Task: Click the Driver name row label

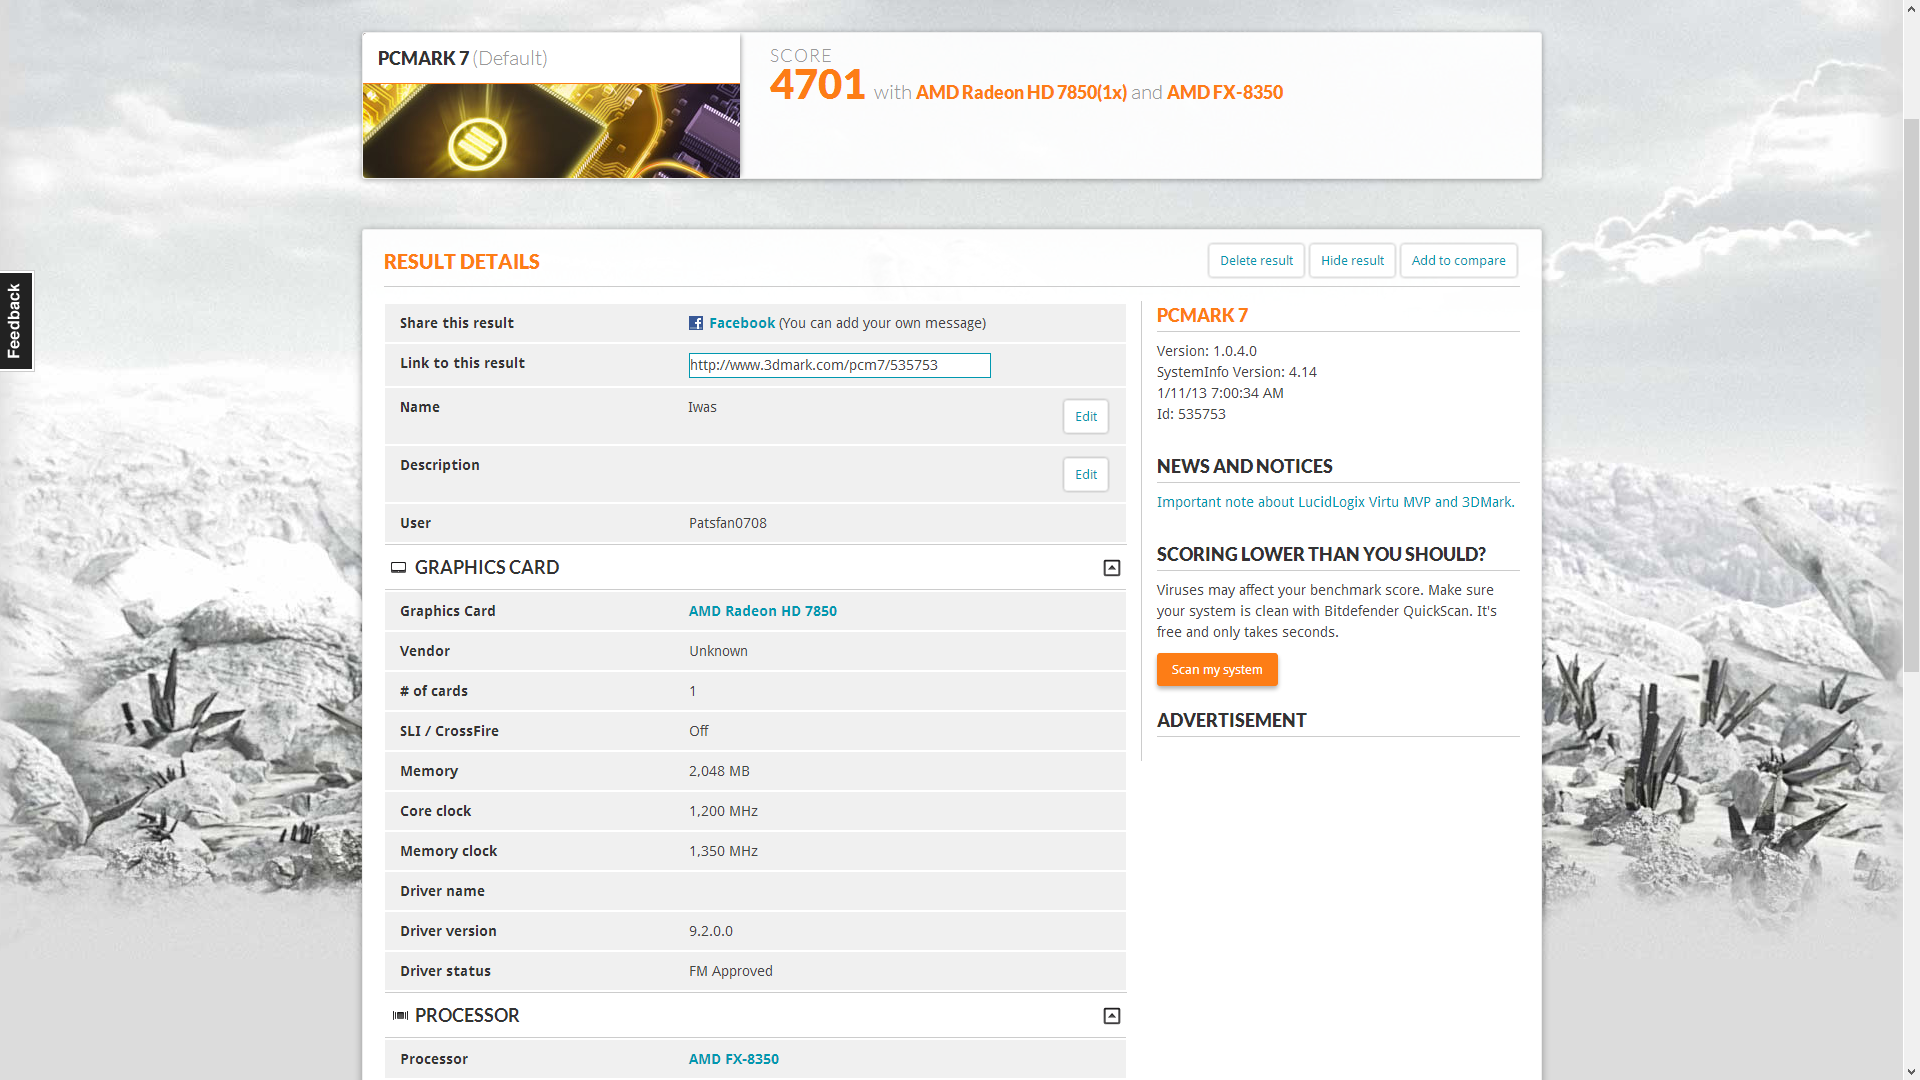Action: click(x=442, y=891)
